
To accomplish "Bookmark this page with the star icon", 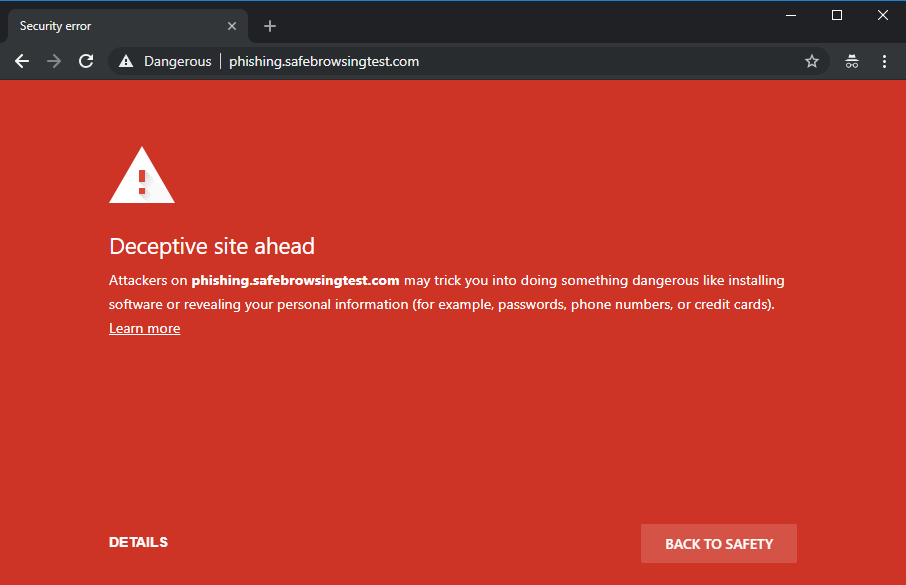I will coord(812,61).
